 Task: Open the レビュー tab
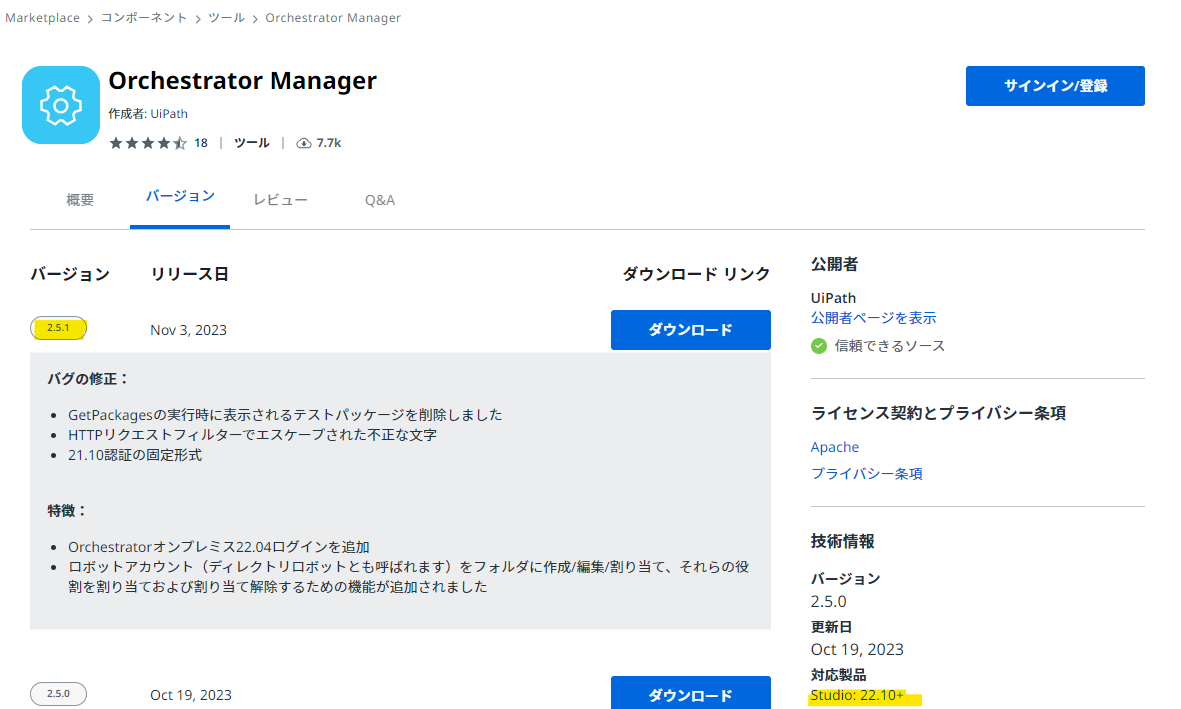coord(281,199)
